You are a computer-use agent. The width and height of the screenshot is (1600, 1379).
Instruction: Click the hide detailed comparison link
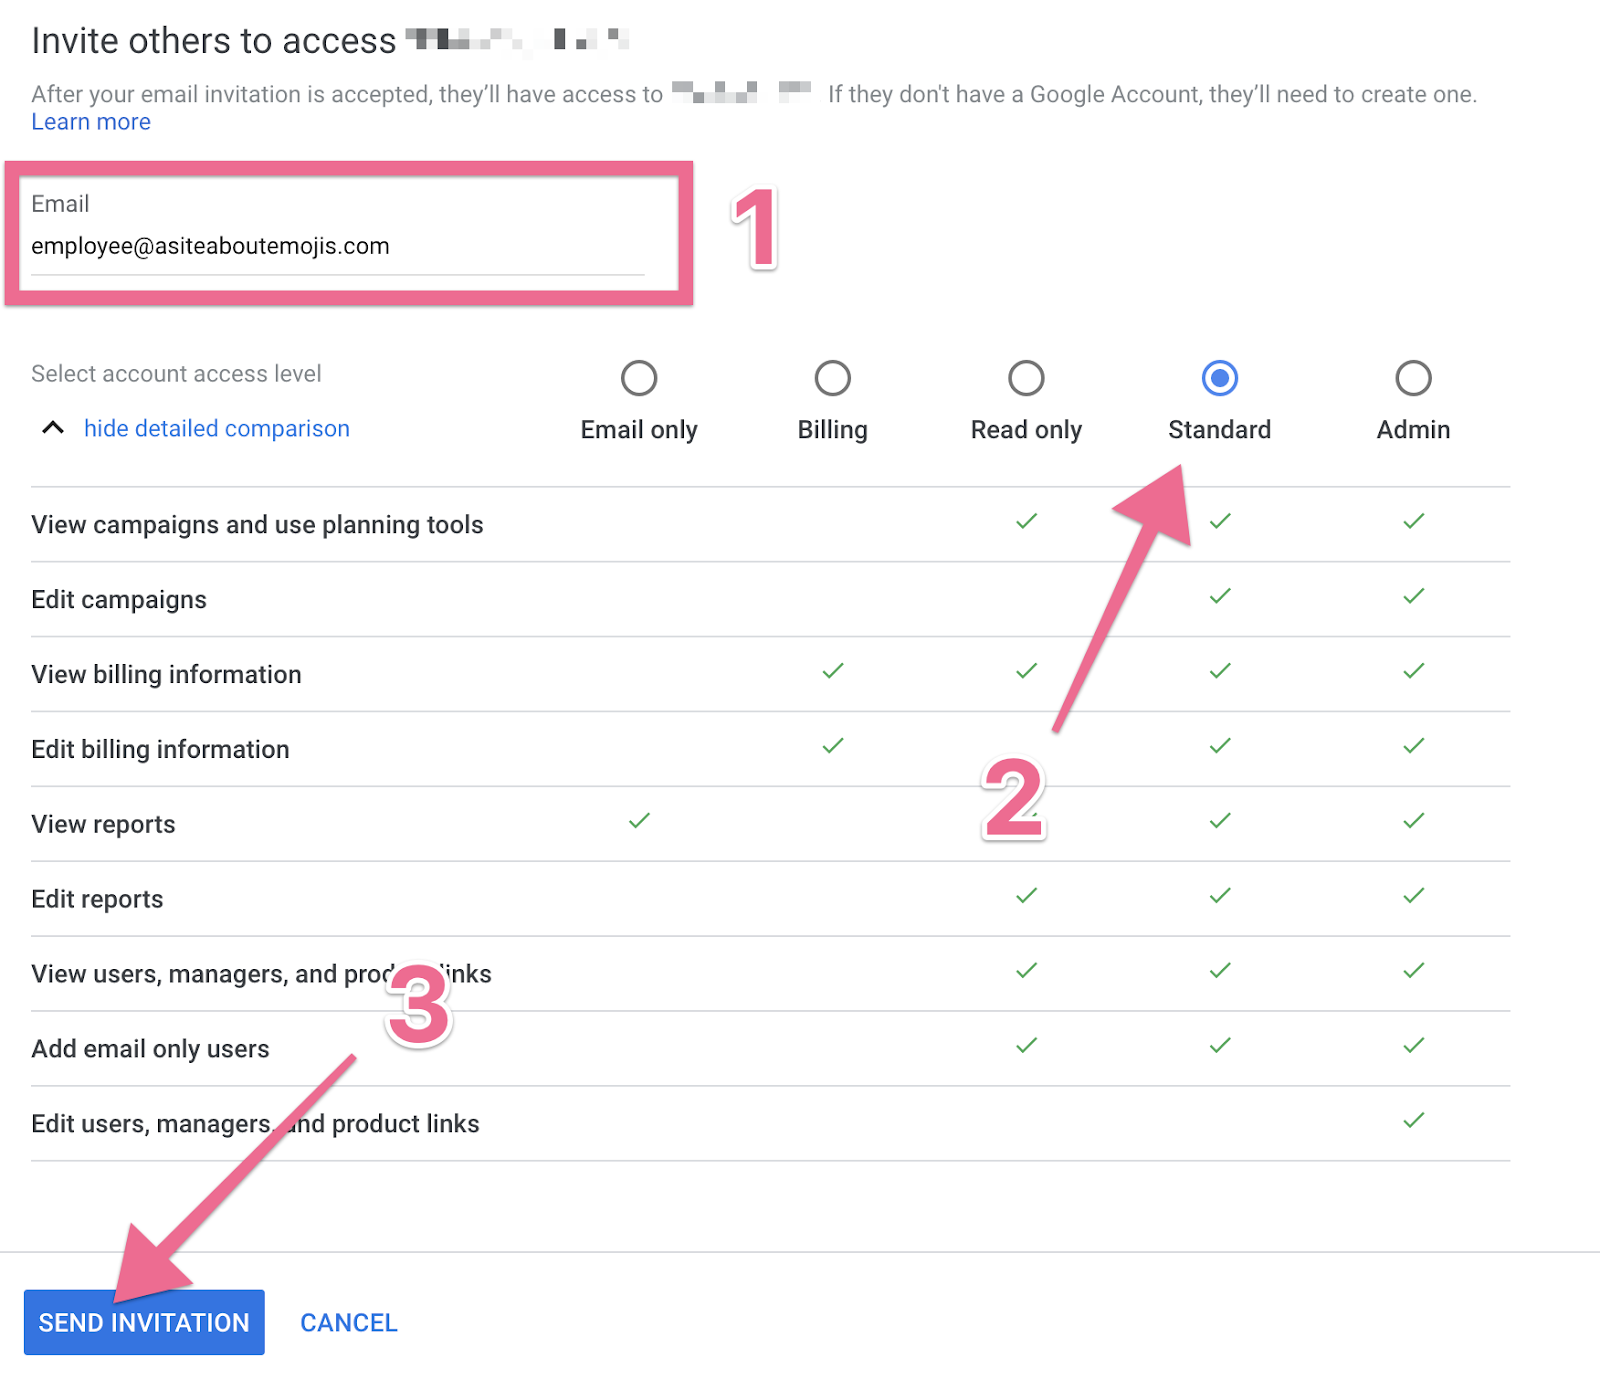[x=216, y=428]
